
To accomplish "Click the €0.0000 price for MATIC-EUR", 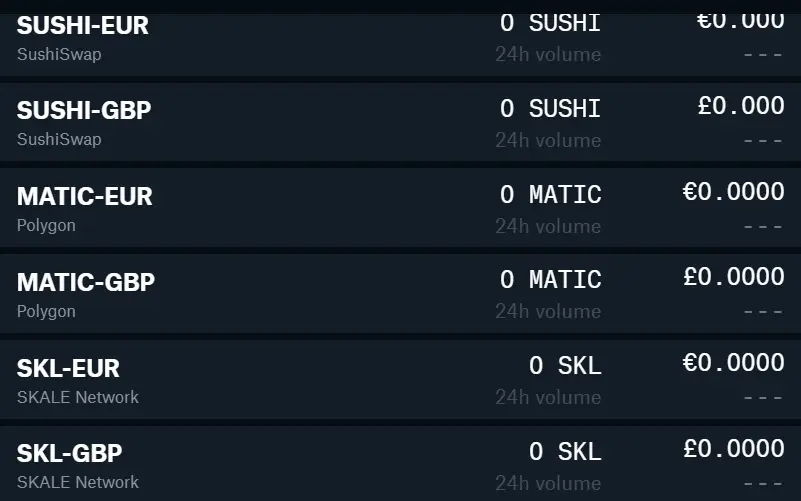I will (x=734, y=192).
